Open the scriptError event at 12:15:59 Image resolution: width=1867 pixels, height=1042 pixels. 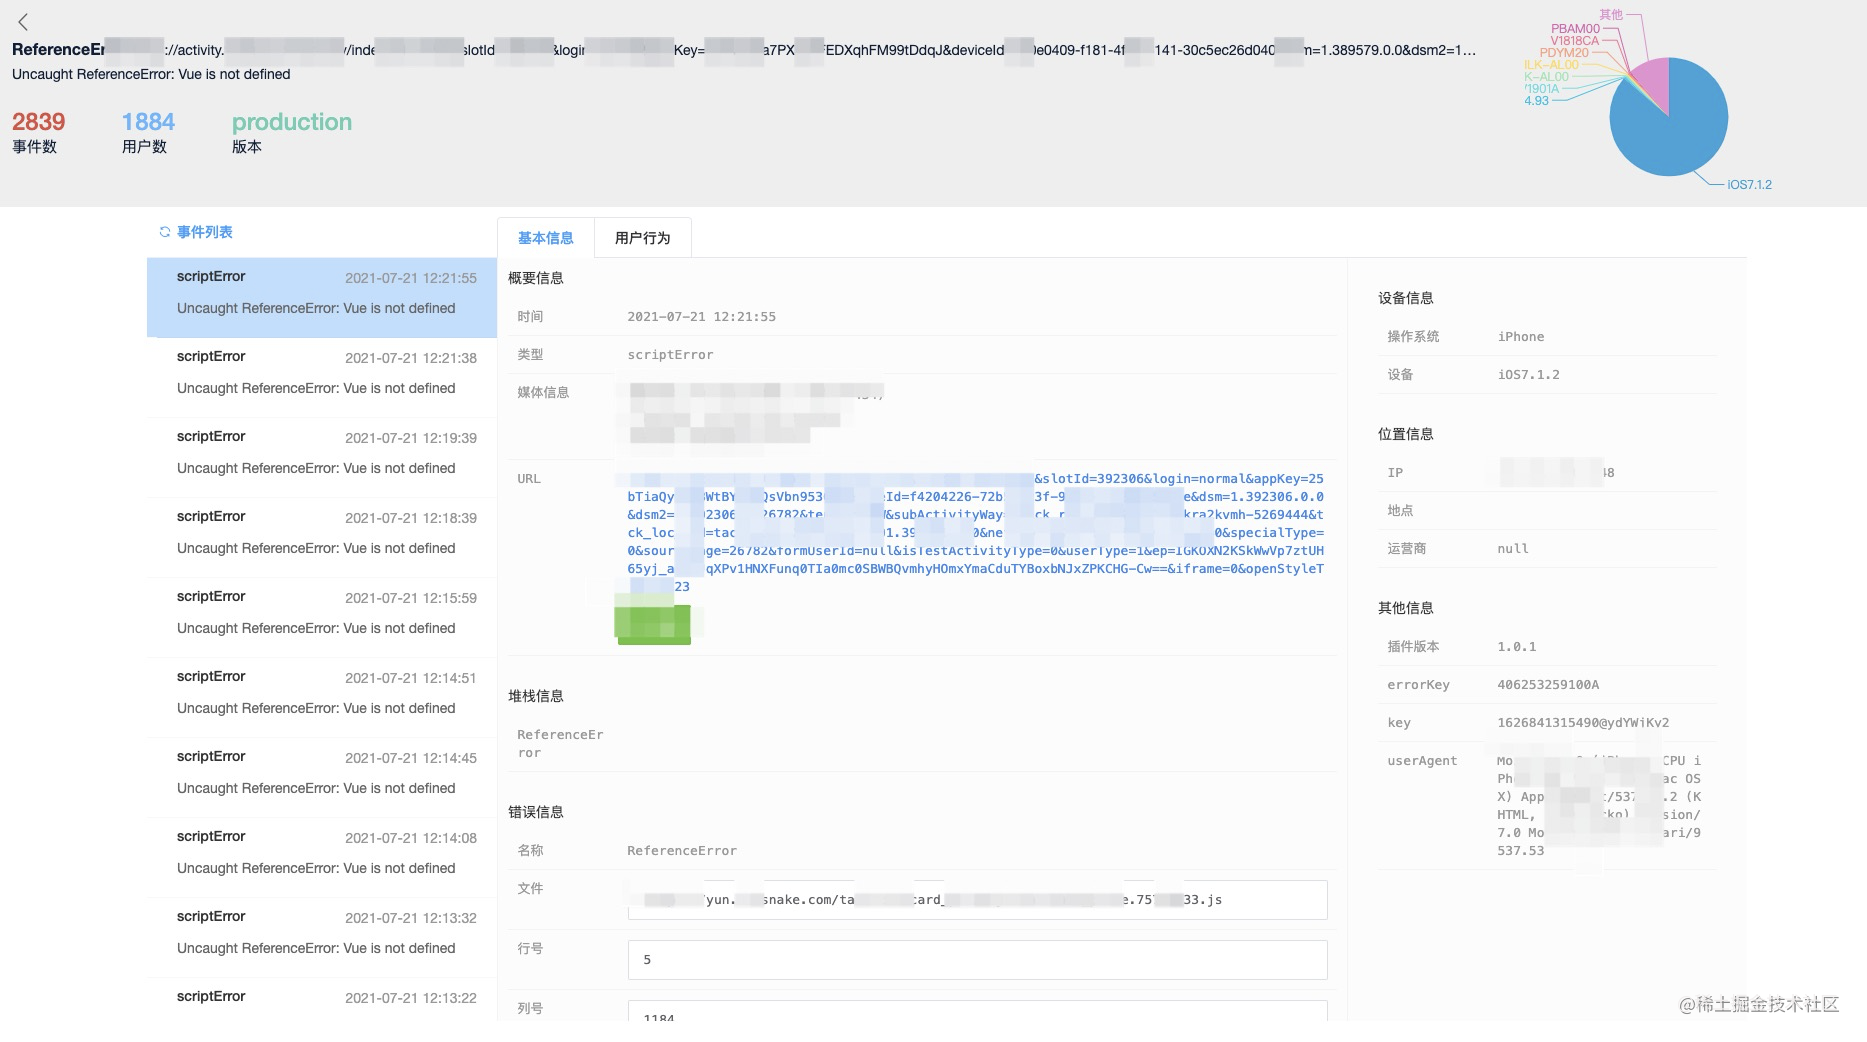tap(322, 617)
